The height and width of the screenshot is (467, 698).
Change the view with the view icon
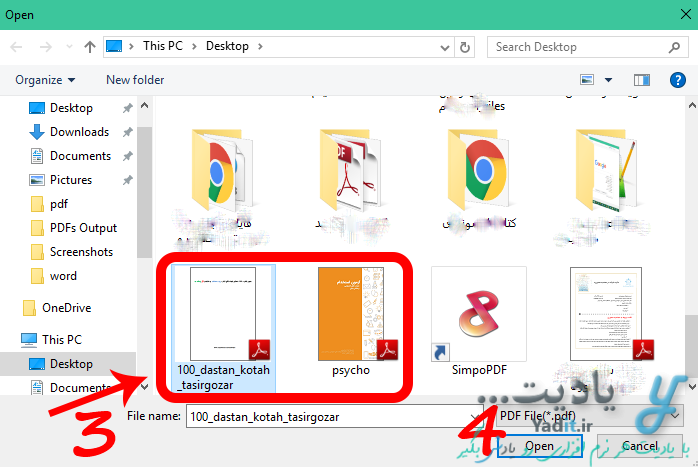[587, 80]
